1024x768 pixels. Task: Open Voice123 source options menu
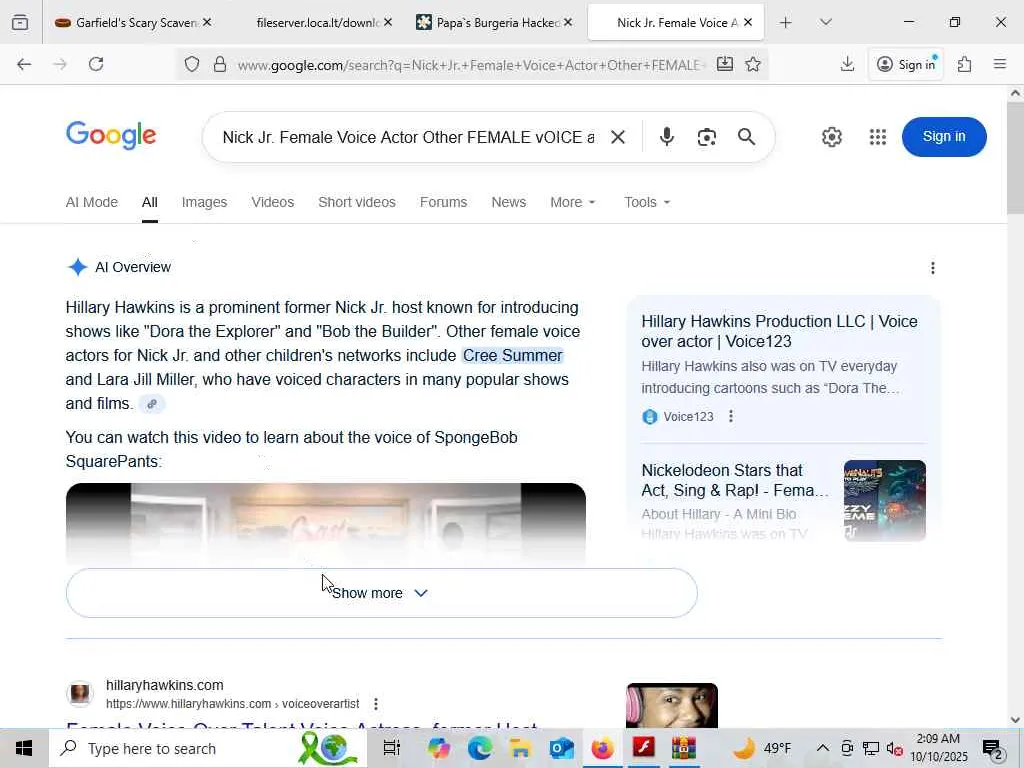point(731,417)
